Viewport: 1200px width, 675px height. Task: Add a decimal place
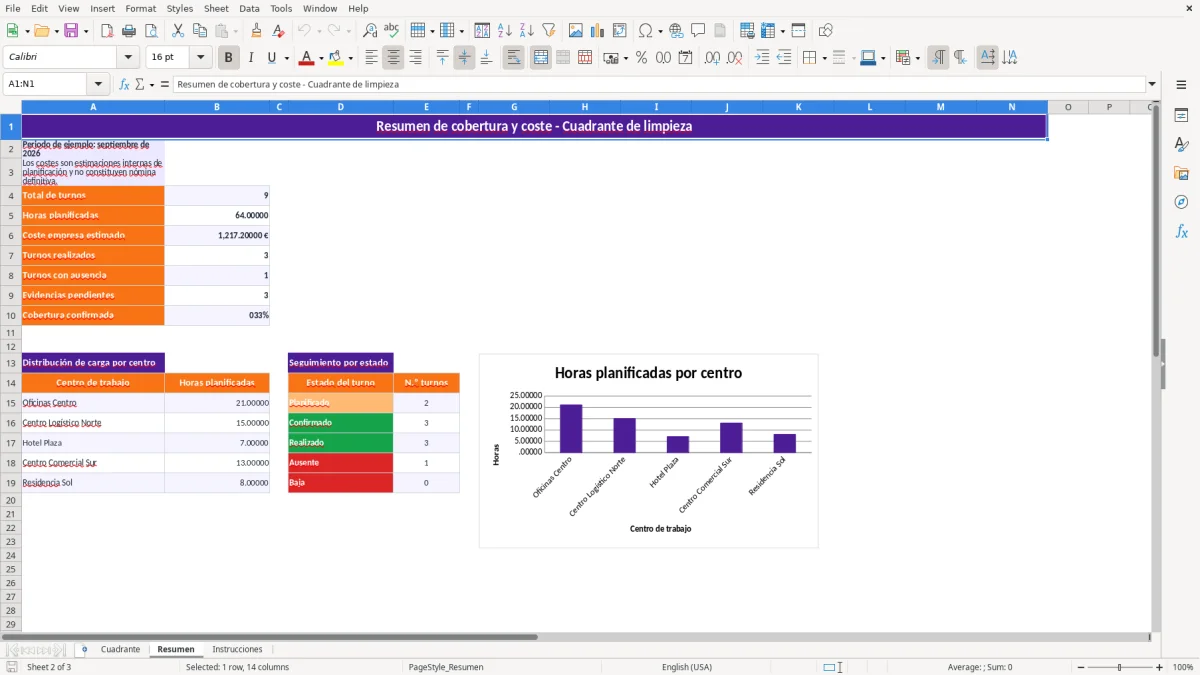pyautogui.click(x=712, y=58)
